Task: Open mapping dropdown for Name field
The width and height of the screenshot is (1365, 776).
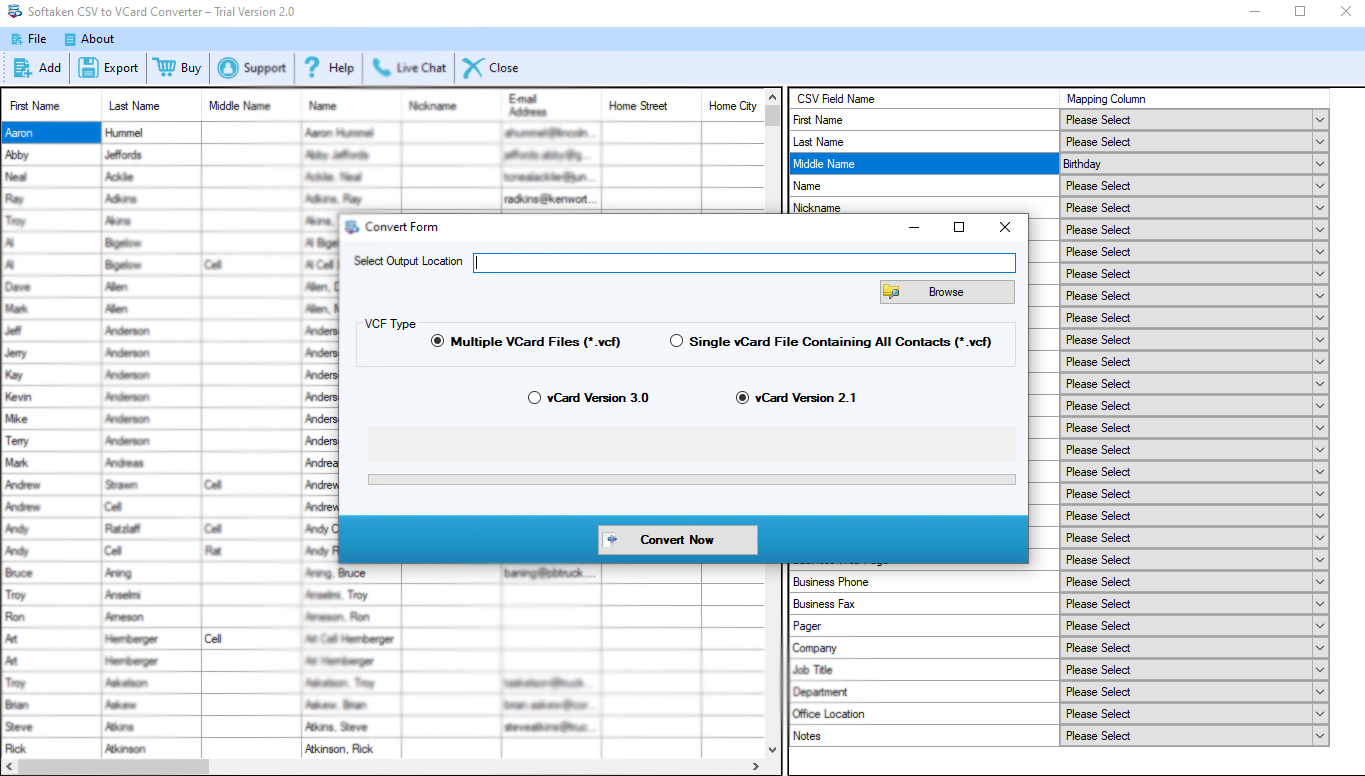Action: pos(1320,186)
